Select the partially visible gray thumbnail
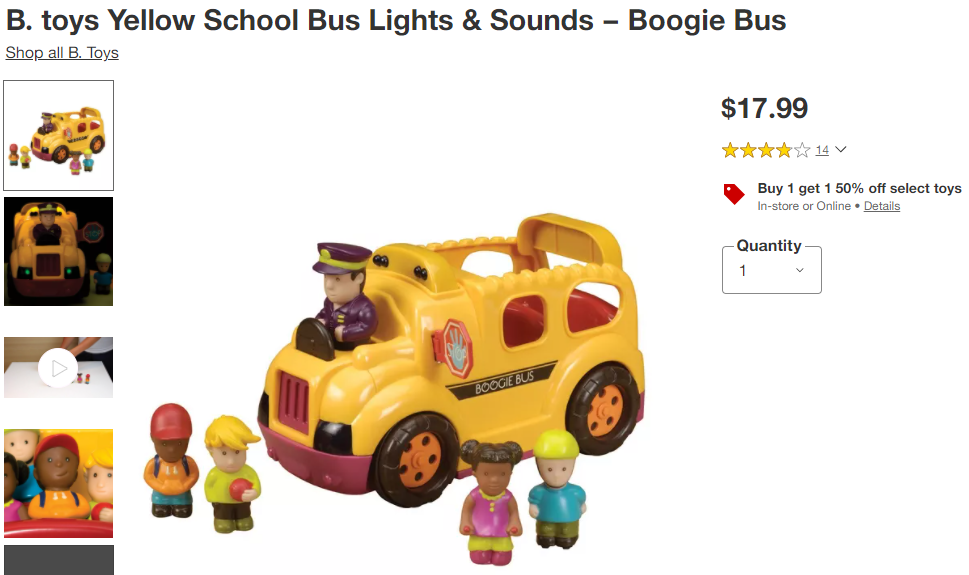Viewport: 969px width, 575px height. pos(59,560)
